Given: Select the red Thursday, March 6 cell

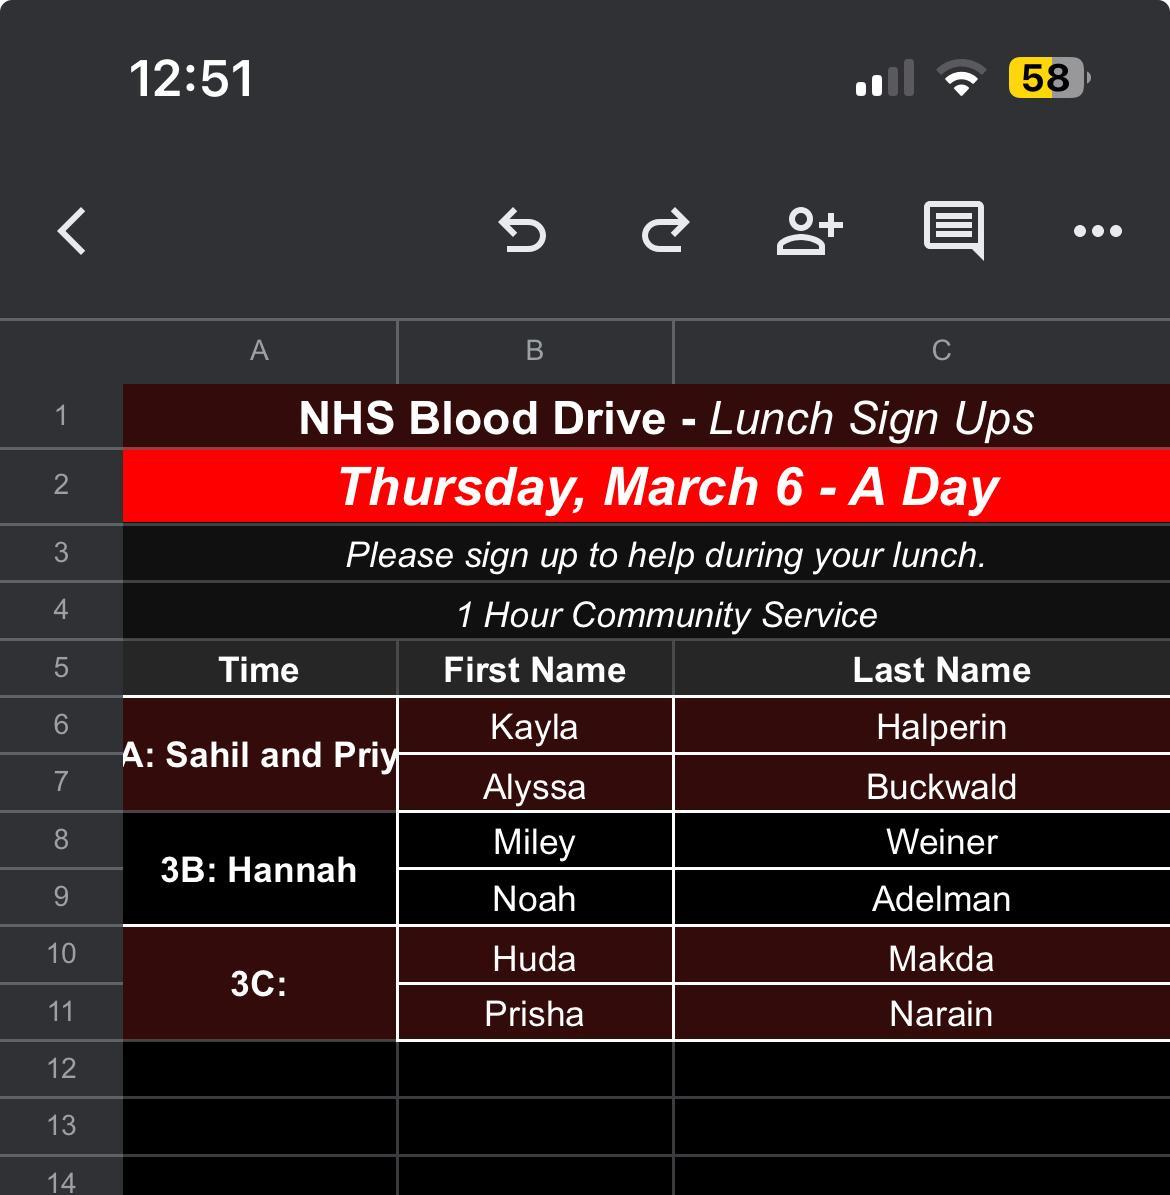Looking at the screenshot, I should tap(667, 487).
